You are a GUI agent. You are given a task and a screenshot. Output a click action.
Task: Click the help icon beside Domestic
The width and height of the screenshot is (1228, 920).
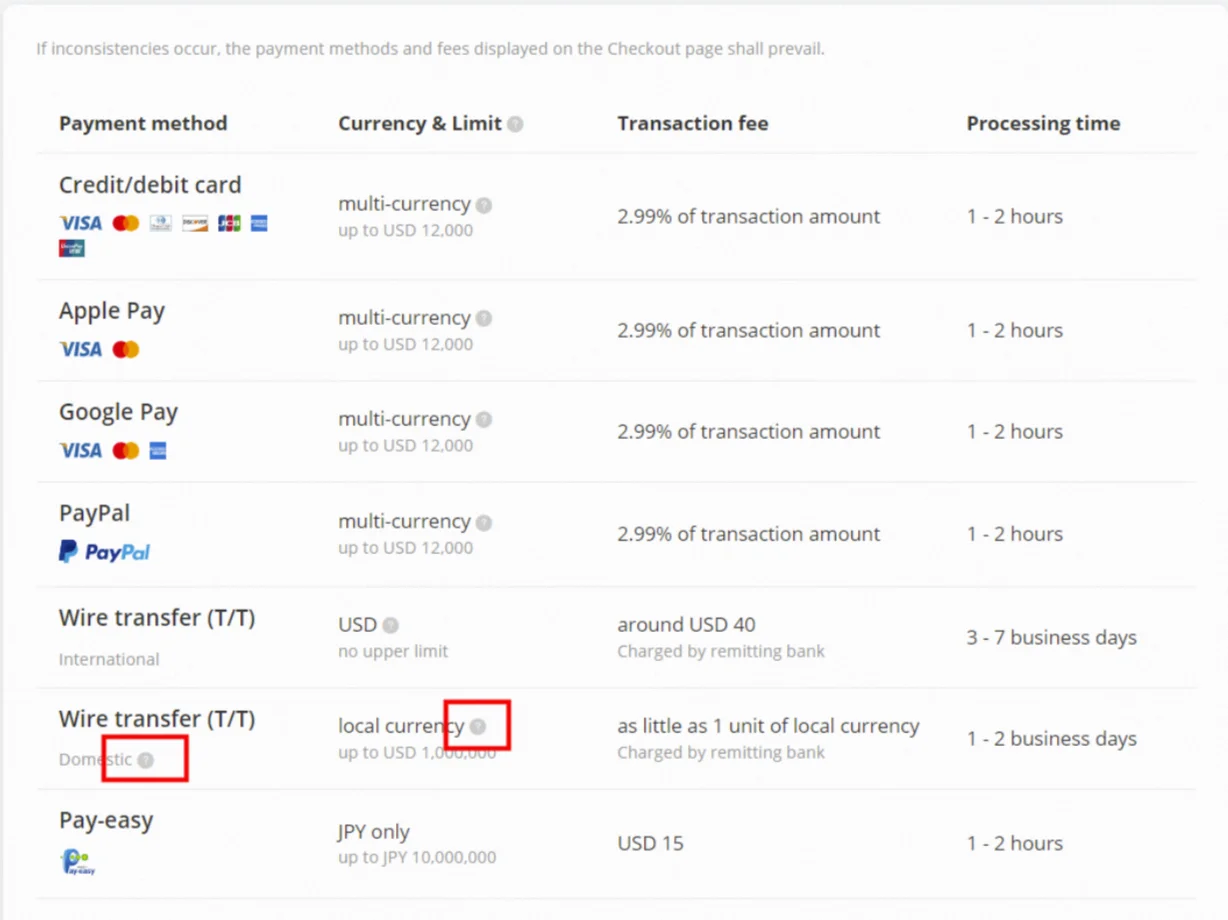[x=146, y=760]
